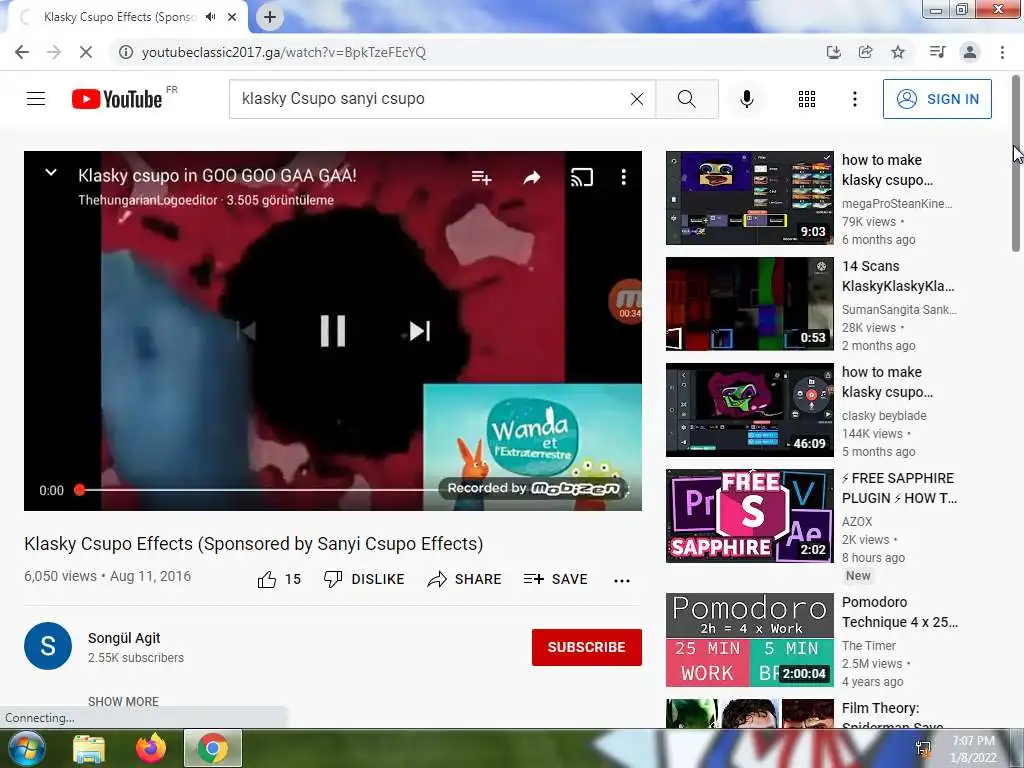Open the 14 Scans KlaskyKlasky video title
This screenshot has width=1024, height=768.
click(x=898, y=276)
